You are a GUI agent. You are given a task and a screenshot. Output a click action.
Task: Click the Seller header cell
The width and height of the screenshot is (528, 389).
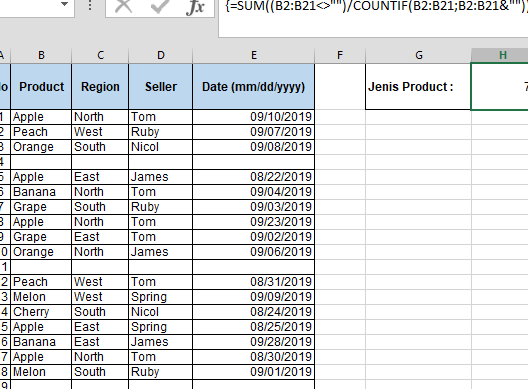(x=161, y=87)
